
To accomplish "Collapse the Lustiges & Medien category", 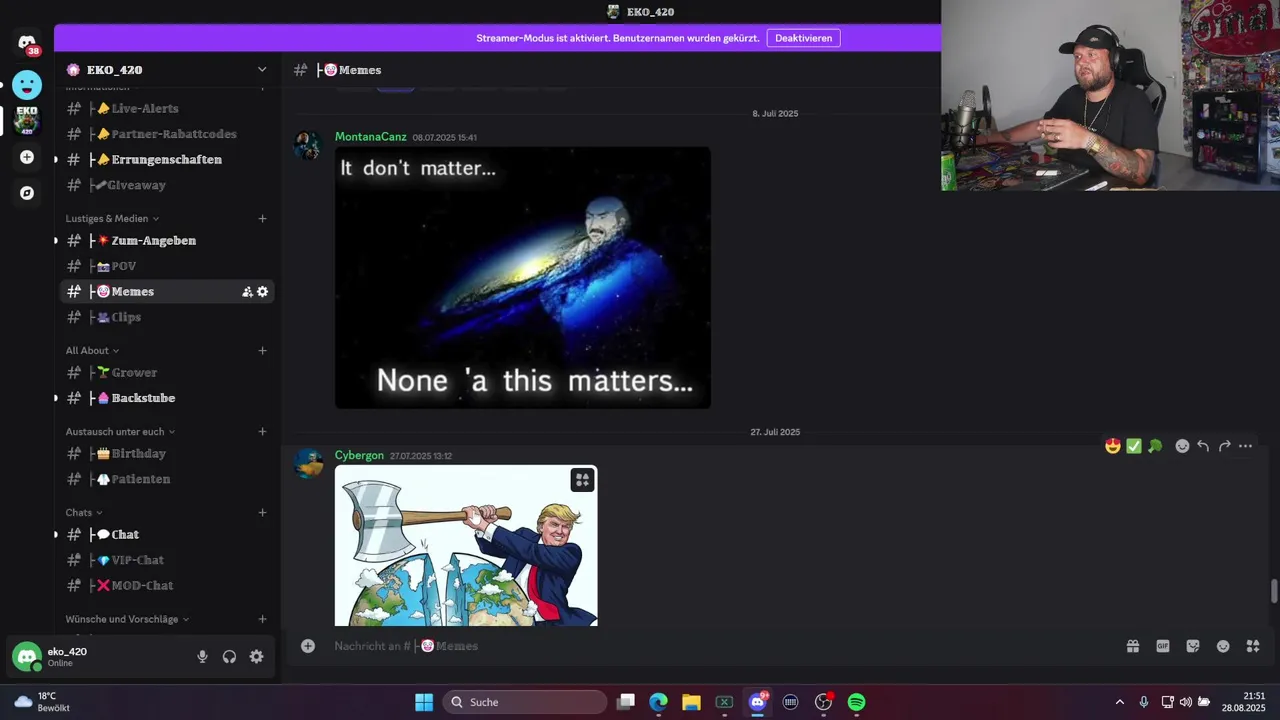I will (x=112, y=218).
